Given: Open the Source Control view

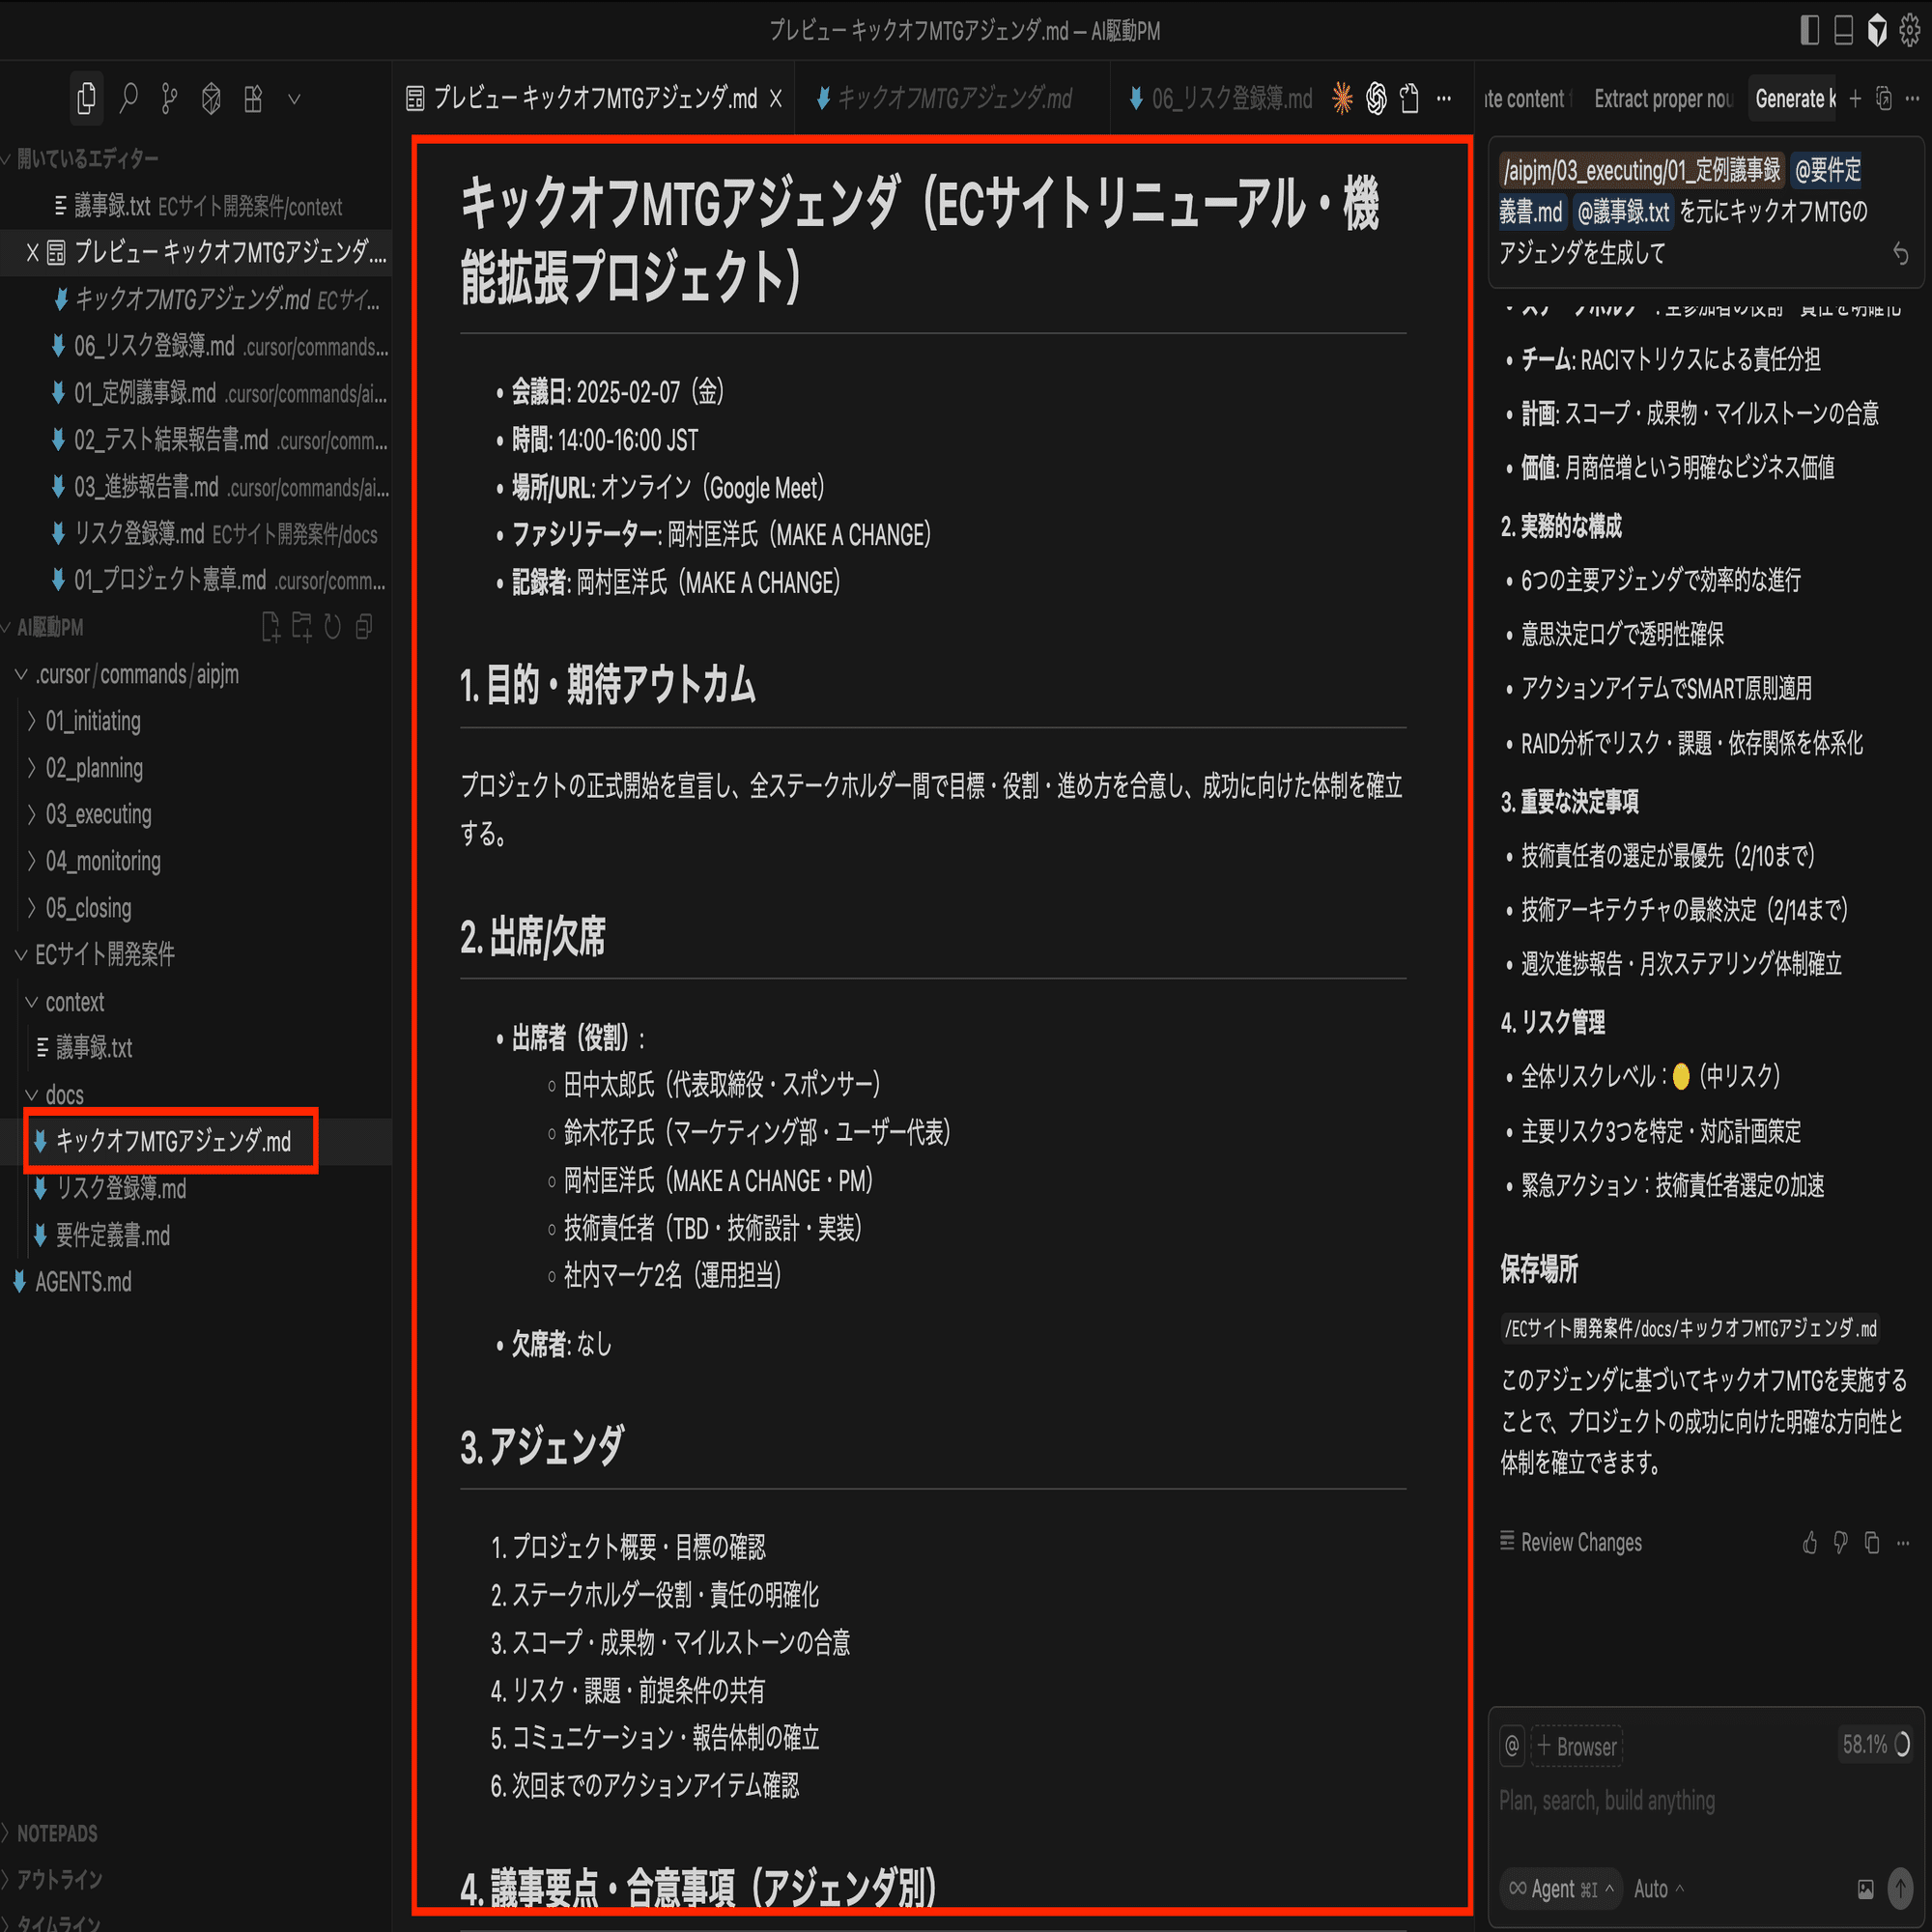Looking at the screenshot, I should (169, 98).
